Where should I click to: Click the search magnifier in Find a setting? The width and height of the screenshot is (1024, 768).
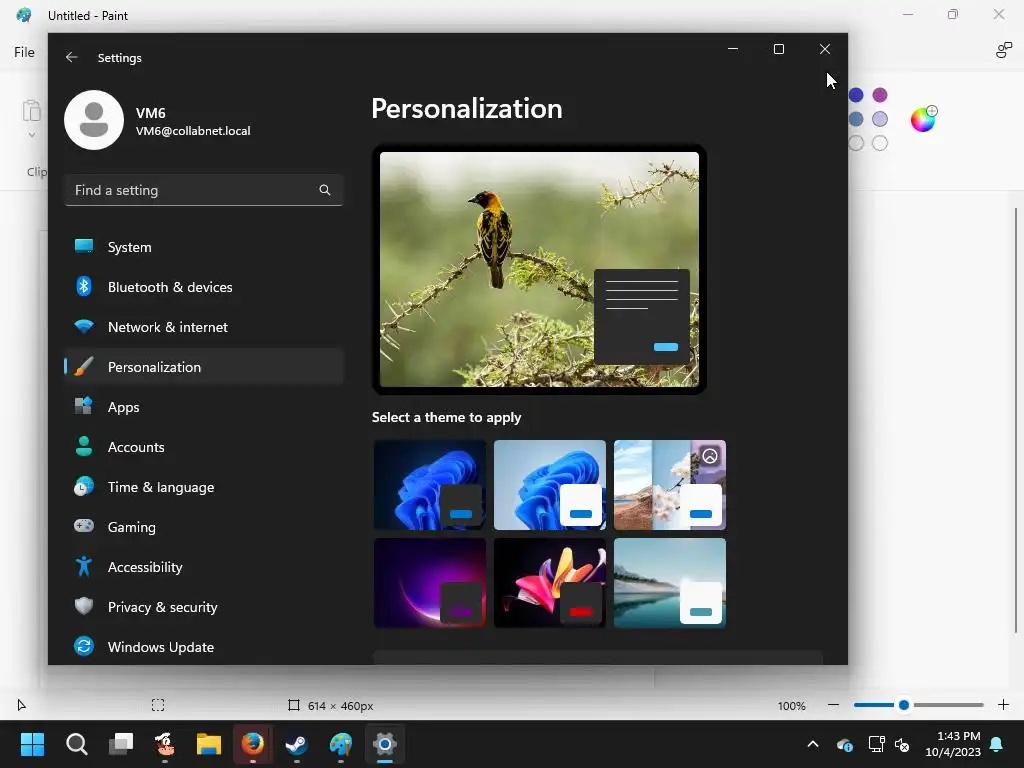[325, 190]
